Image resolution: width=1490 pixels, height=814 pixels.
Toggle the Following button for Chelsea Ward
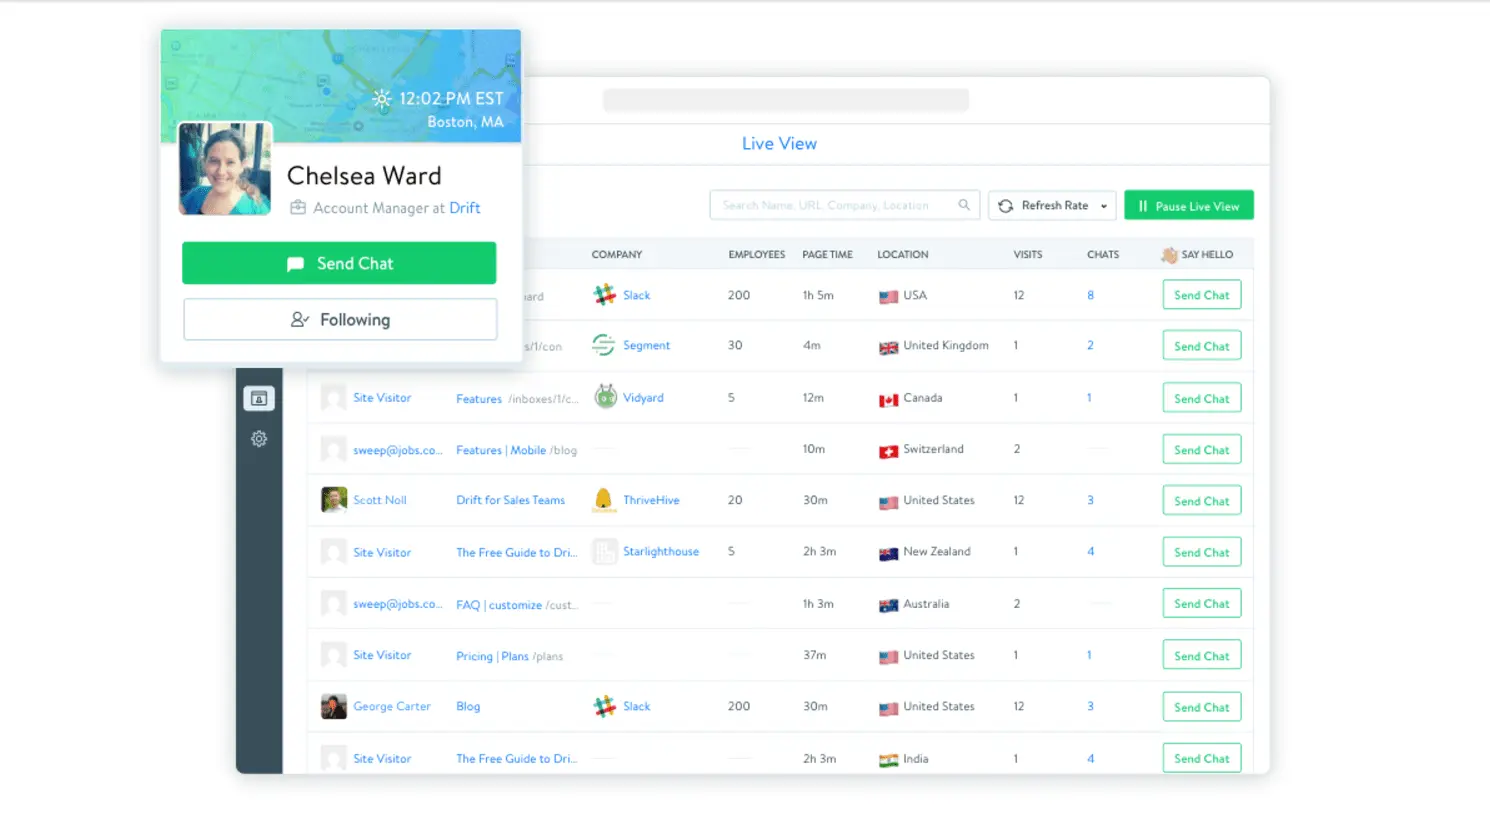pyautogui.click(x=340, y=320)
